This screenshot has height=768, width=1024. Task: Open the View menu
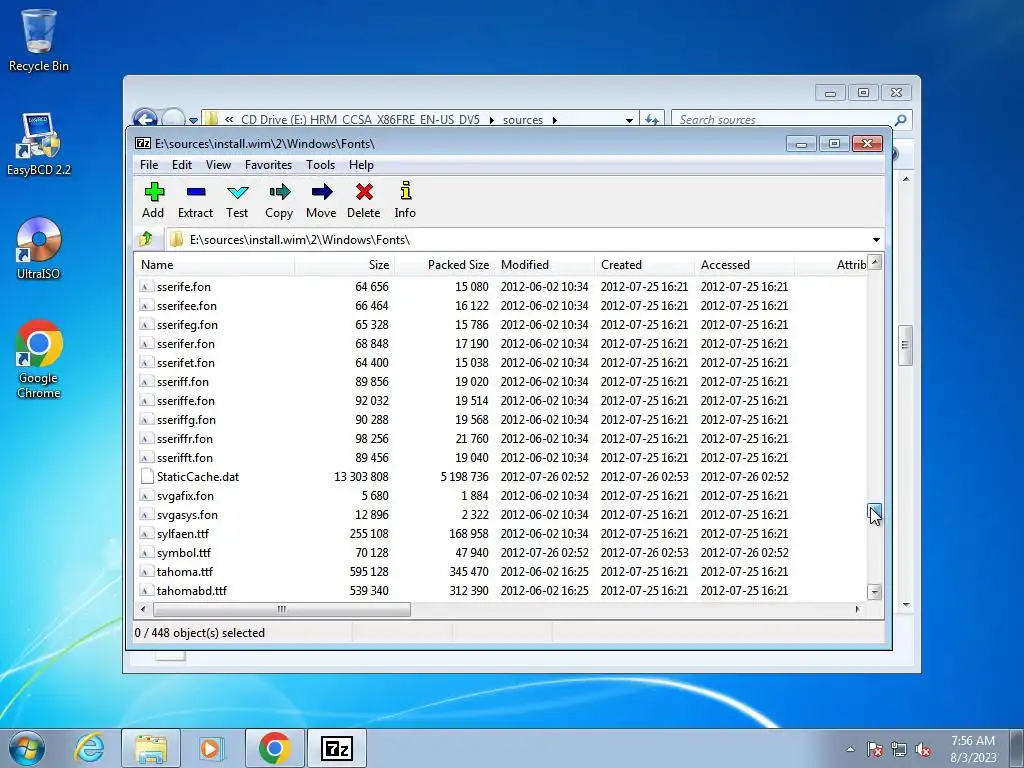(x=218, y=165)
